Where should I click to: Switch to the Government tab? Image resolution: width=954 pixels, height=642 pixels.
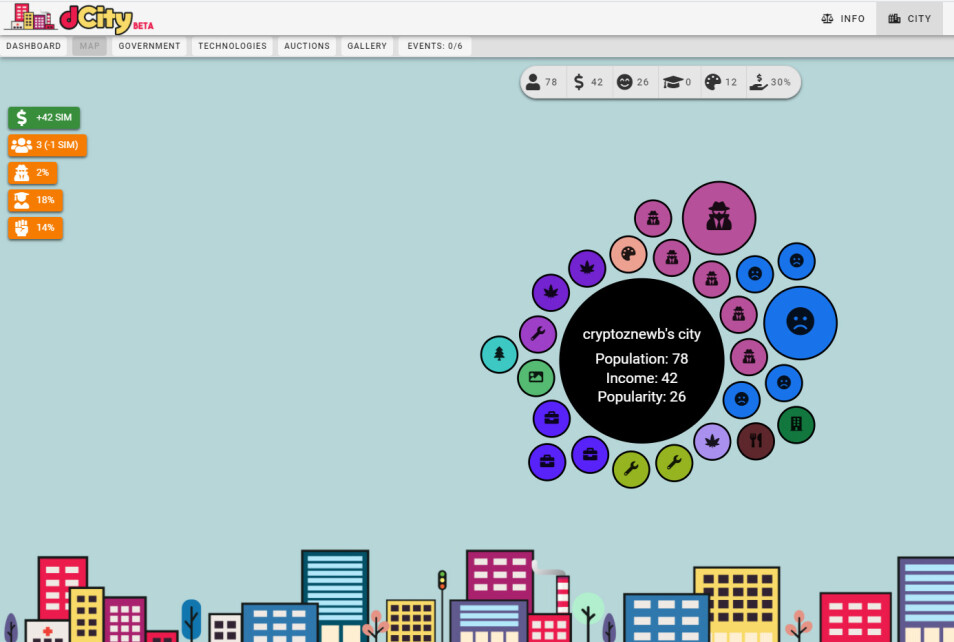(150, 46)
